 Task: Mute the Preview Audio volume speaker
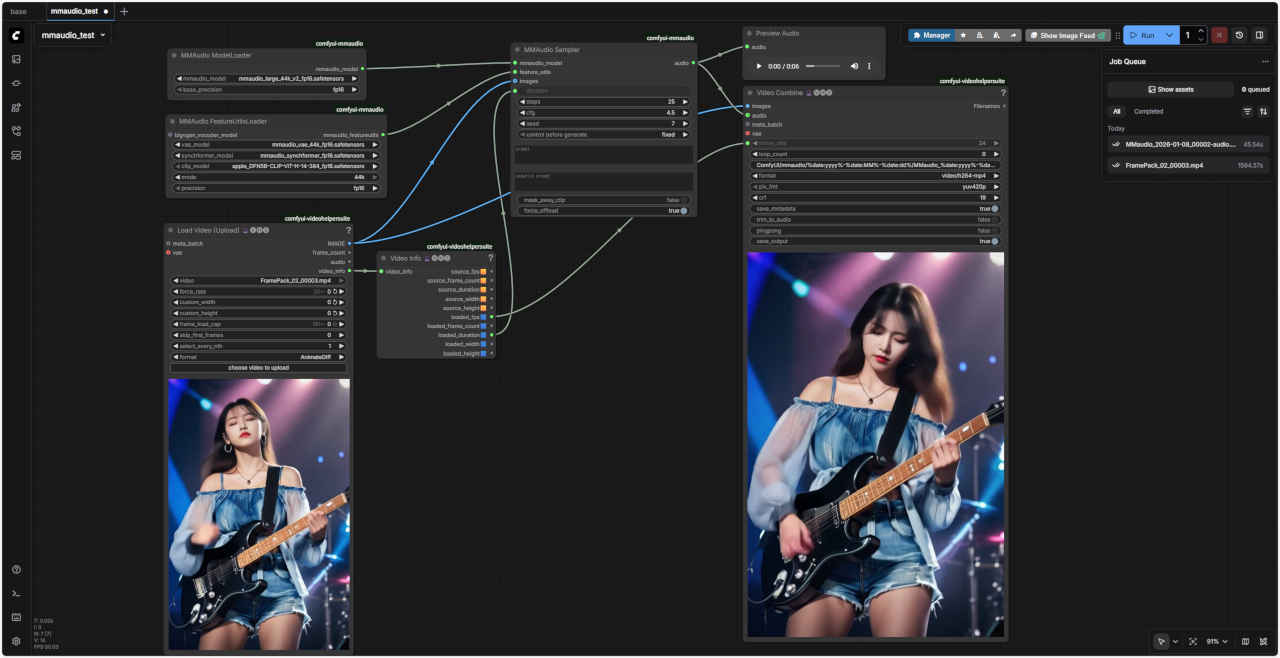[854, 66]
